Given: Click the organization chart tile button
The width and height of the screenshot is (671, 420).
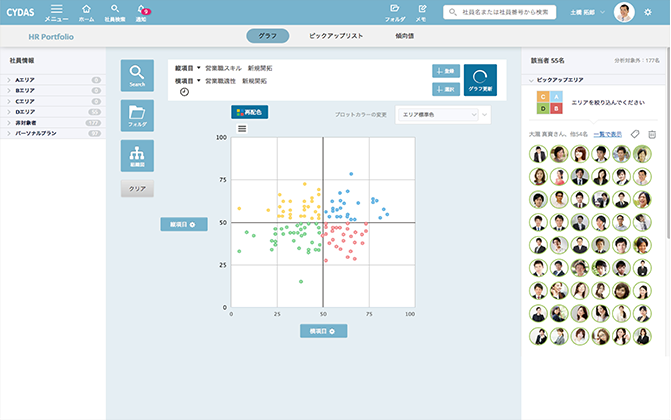Looking at the screenshot, I should pyautogui.click(x=137, y=156).
